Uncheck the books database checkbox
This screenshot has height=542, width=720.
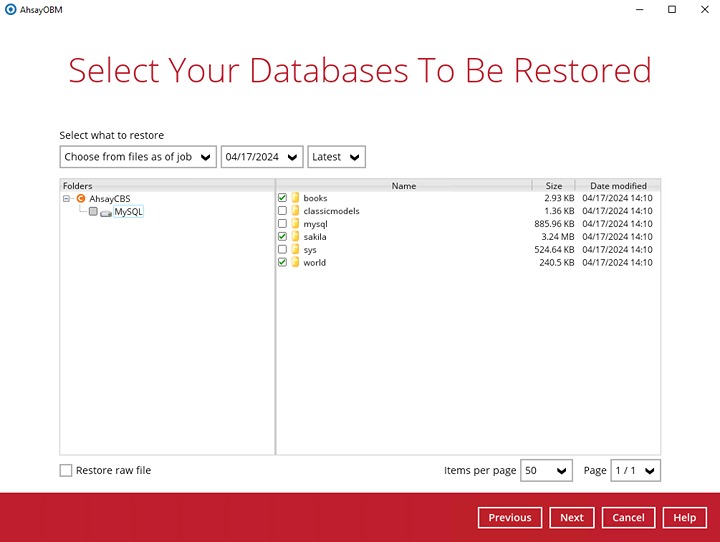click(x=282, y=198)
